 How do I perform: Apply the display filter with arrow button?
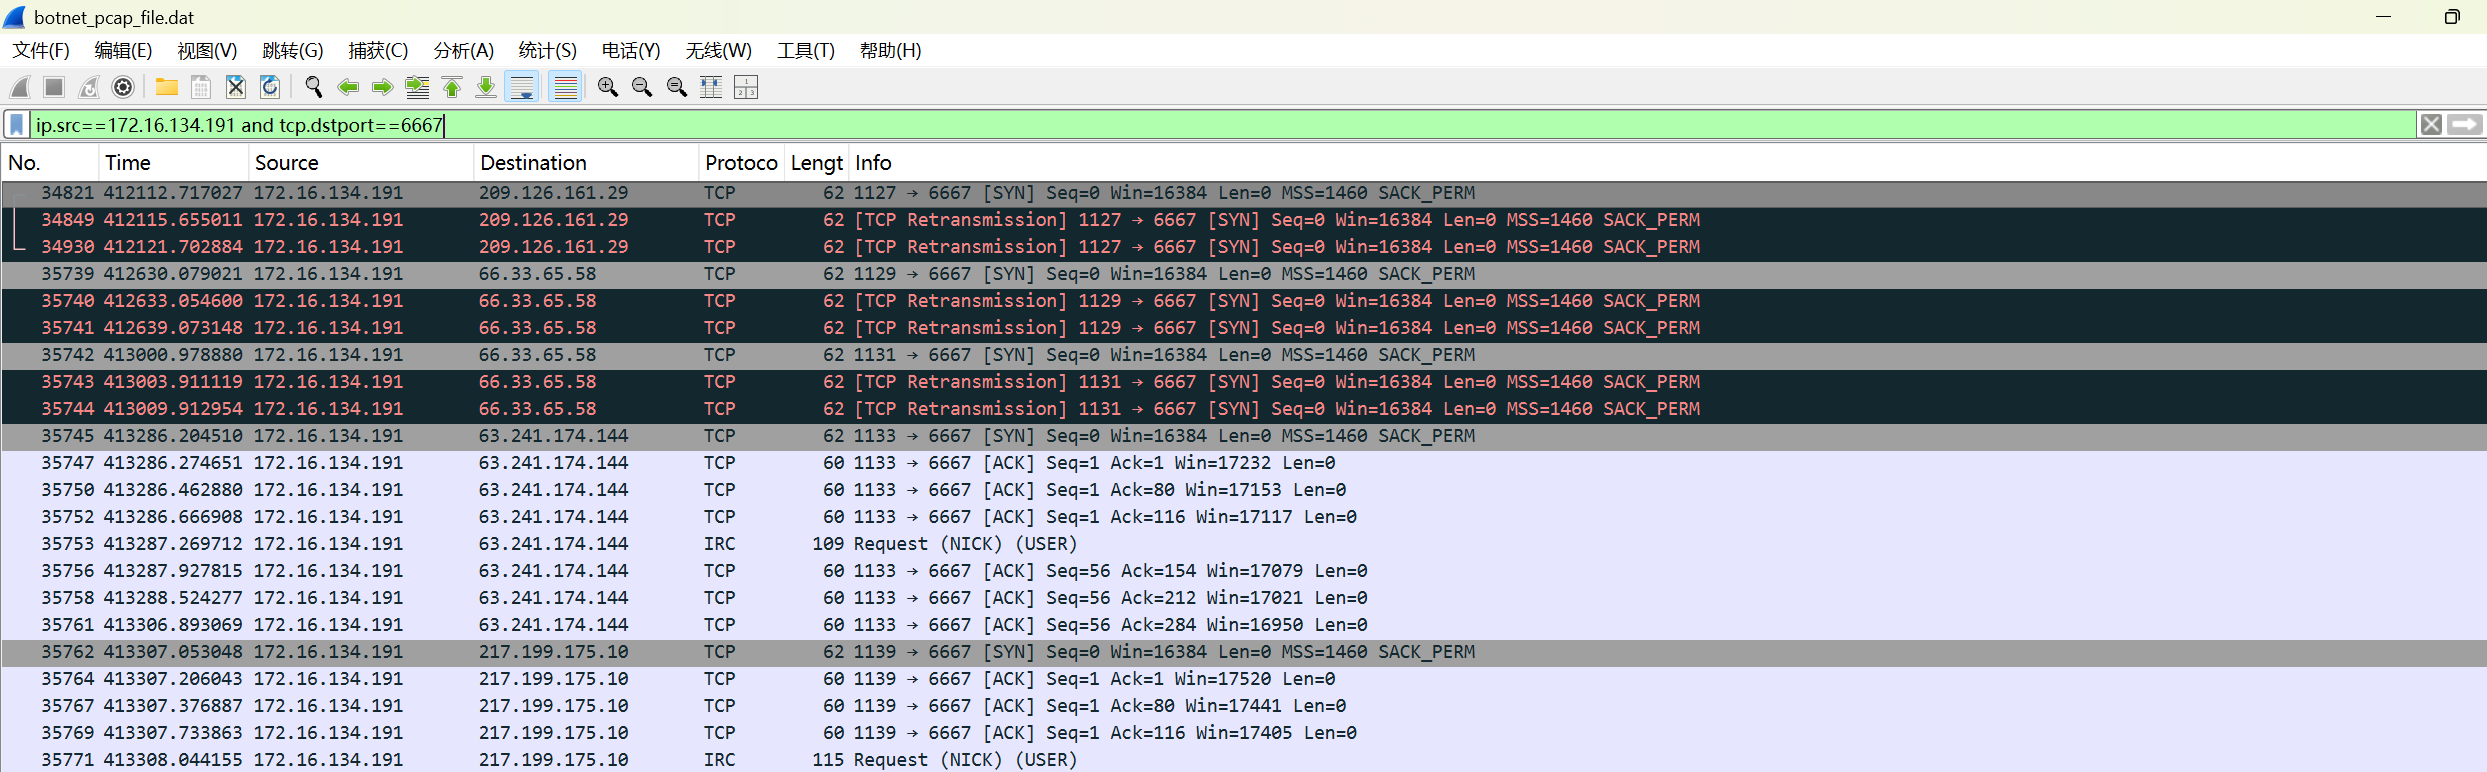2465,125
